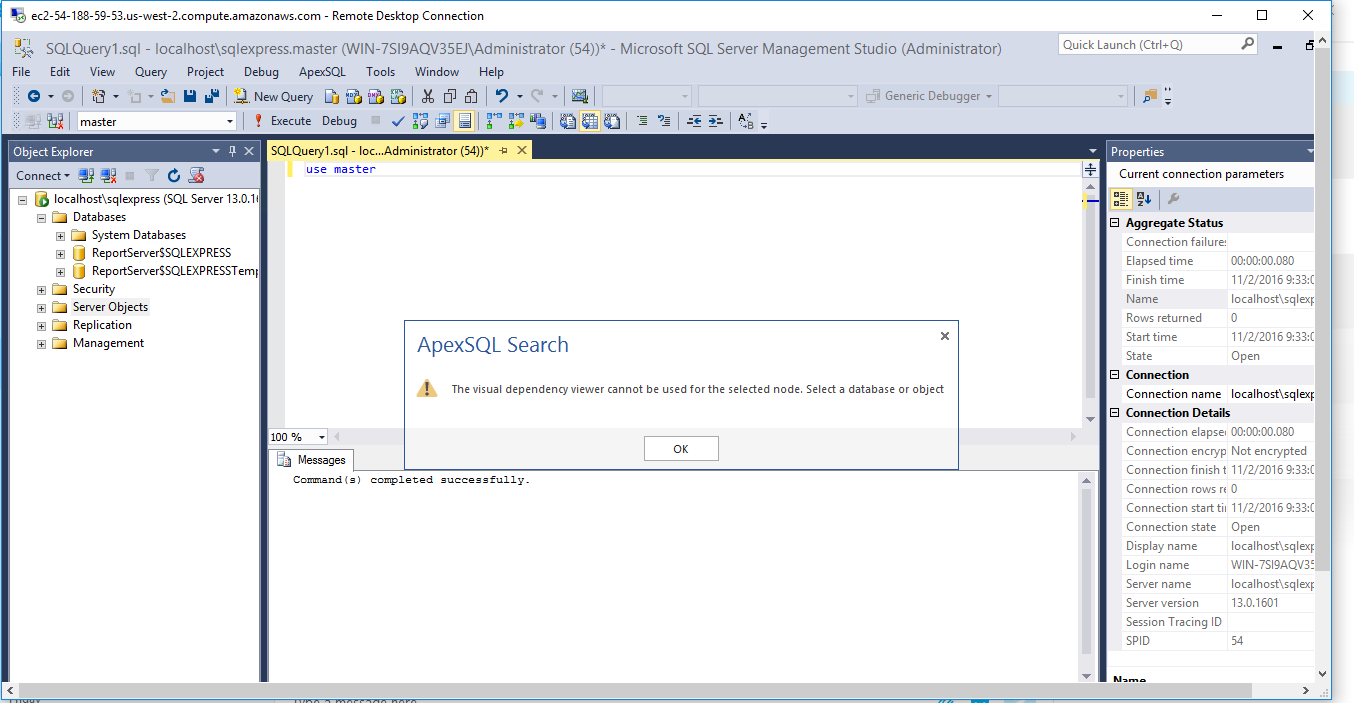Click the Cut scissors icon

click(427, 96)
